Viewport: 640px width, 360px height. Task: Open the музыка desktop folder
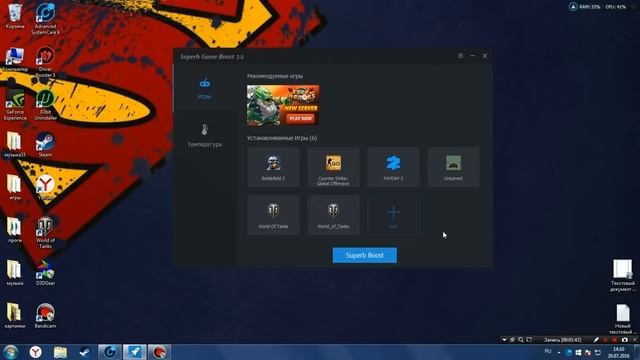(x=15, y=273)
